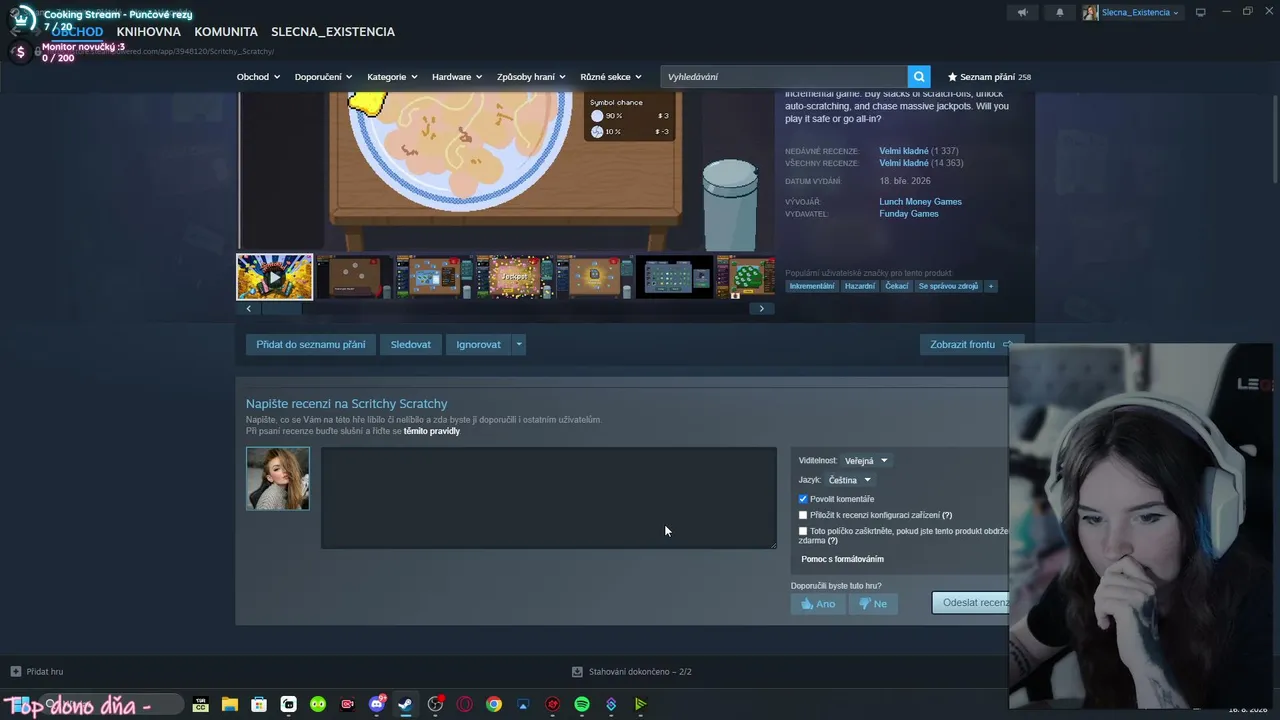Image resolution: width=1280 pixels, height=720 pixels.
Task: Toggle Povolit komentáře checkbox
Action: (x=803, y=499)
